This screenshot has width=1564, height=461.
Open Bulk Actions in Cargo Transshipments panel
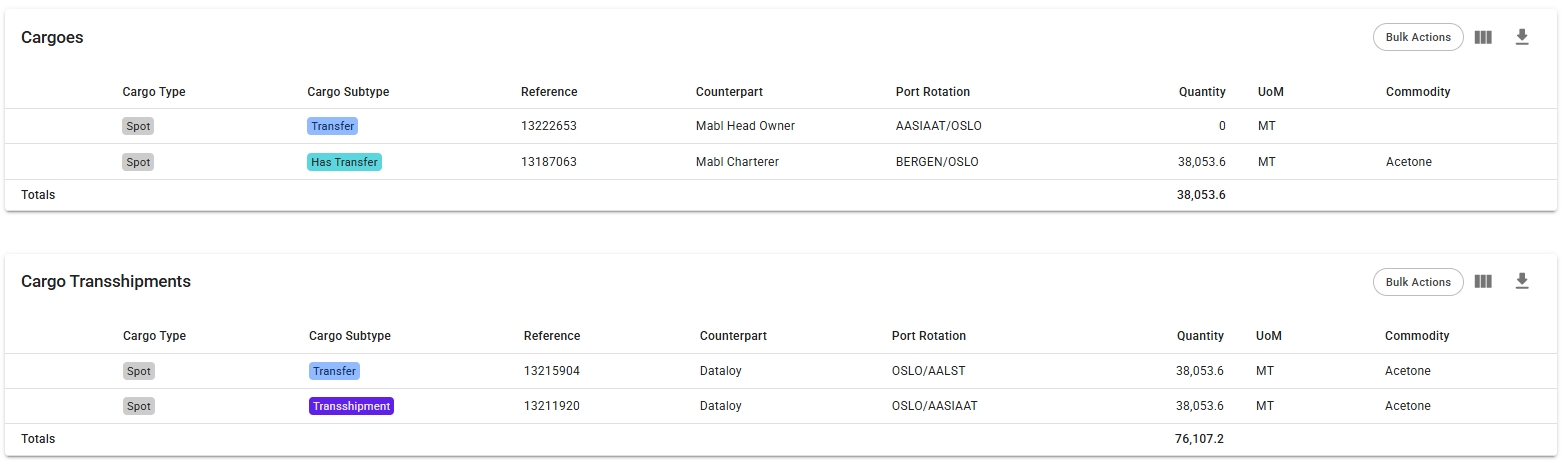coord(1417,282)
